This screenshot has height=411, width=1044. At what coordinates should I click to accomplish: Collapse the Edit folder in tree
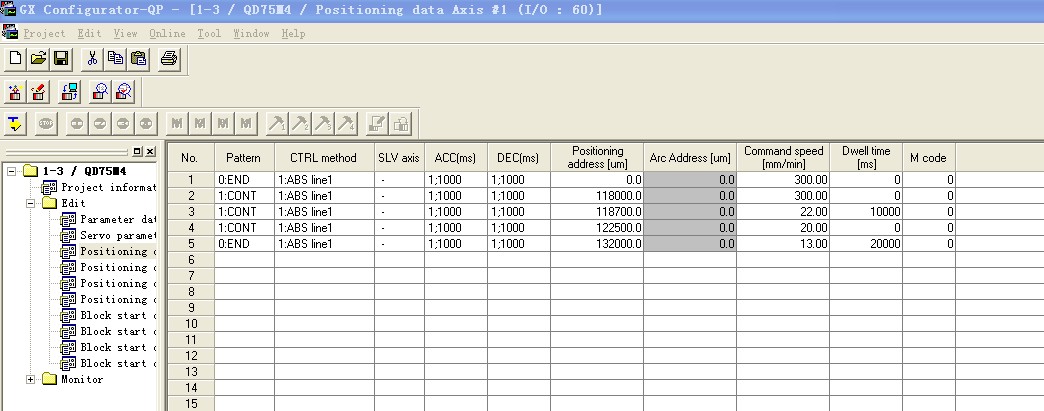[31, 203]
